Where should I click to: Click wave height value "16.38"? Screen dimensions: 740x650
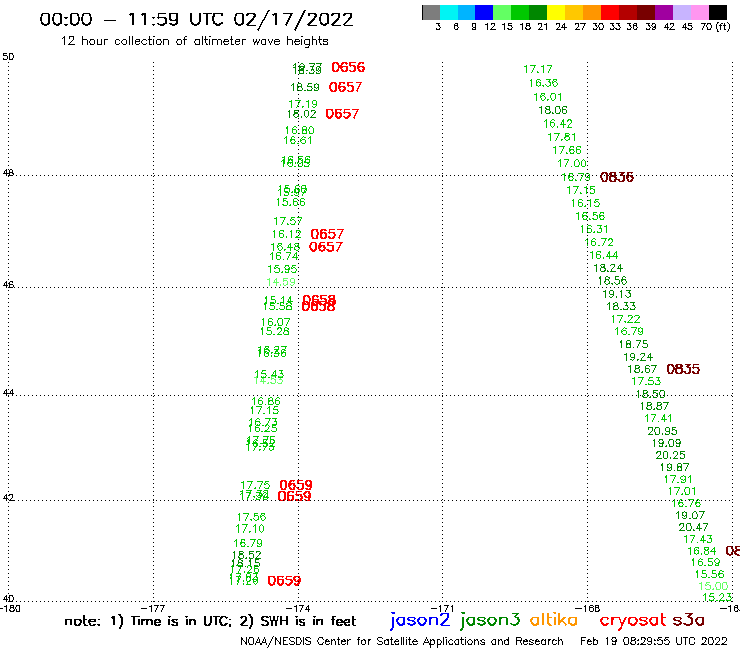pos(544,83)
